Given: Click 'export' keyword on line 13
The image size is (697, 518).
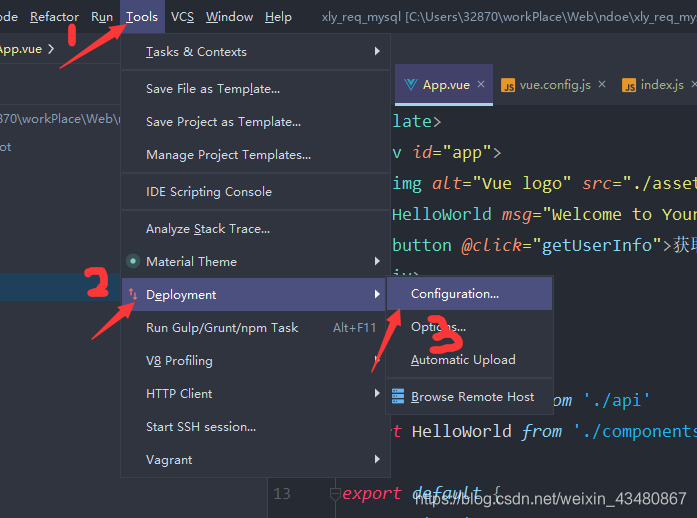Looking at the screenshot, I should click(372, 493).
